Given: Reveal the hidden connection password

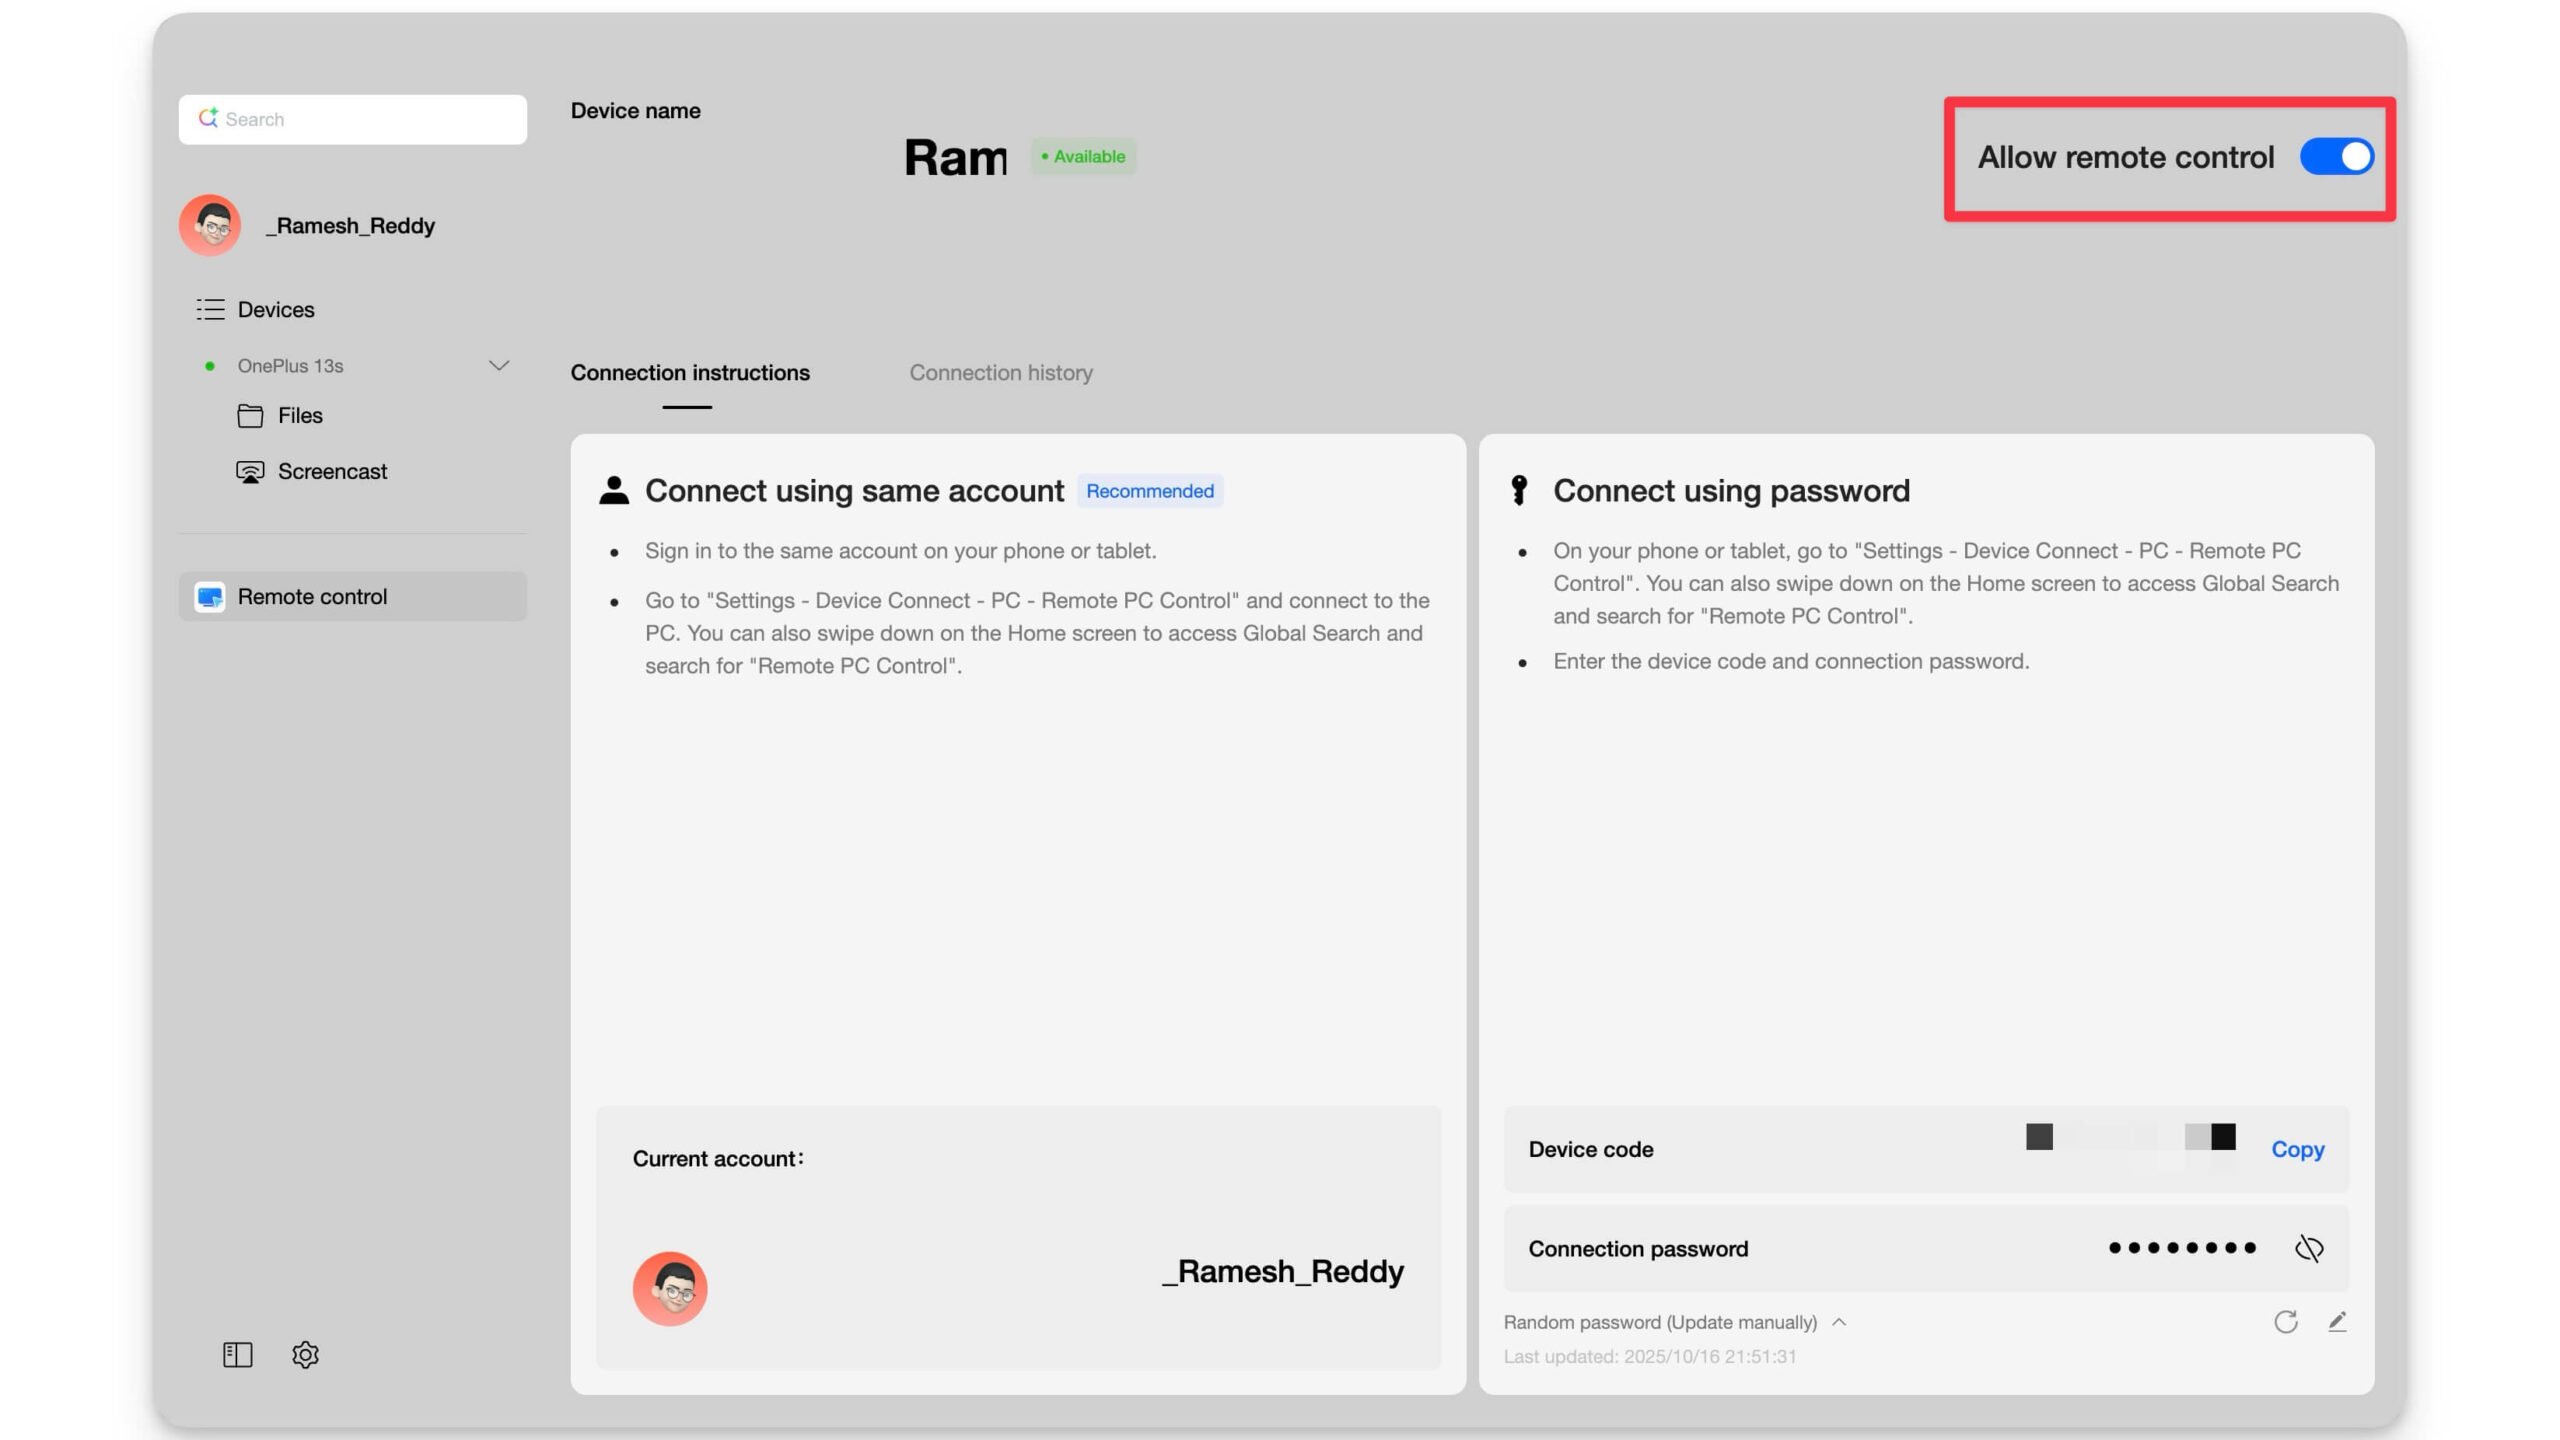Looking at the screenshot, I should click(2311, 1248).
